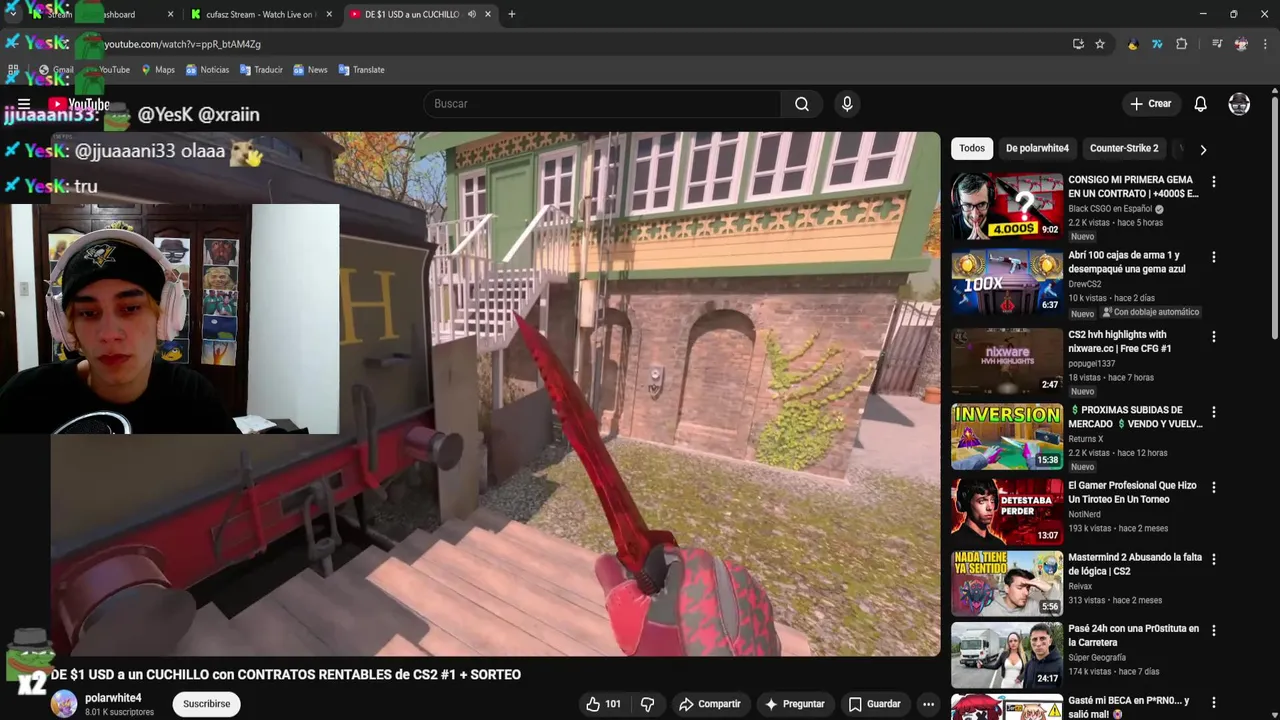Bookmark this page with the star icon

pos(1100,44)
